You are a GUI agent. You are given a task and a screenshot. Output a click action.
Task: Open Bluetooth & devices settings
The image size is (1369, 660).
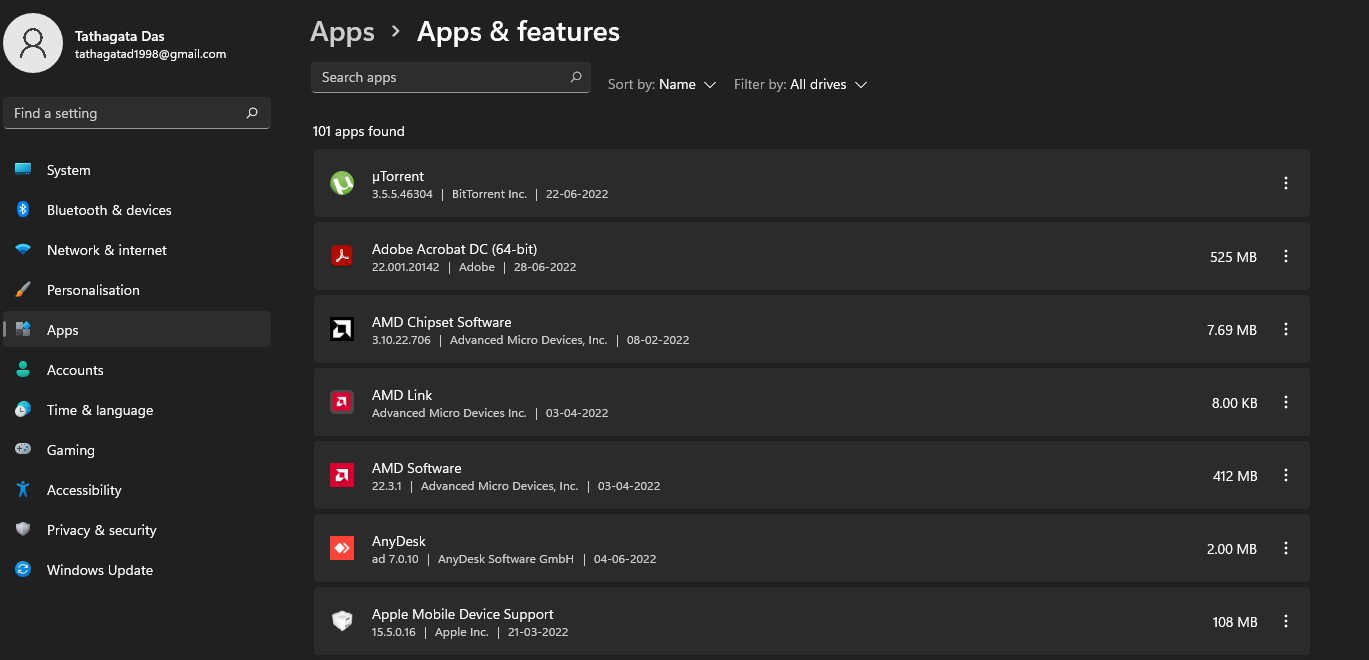(x=137, y=210)
